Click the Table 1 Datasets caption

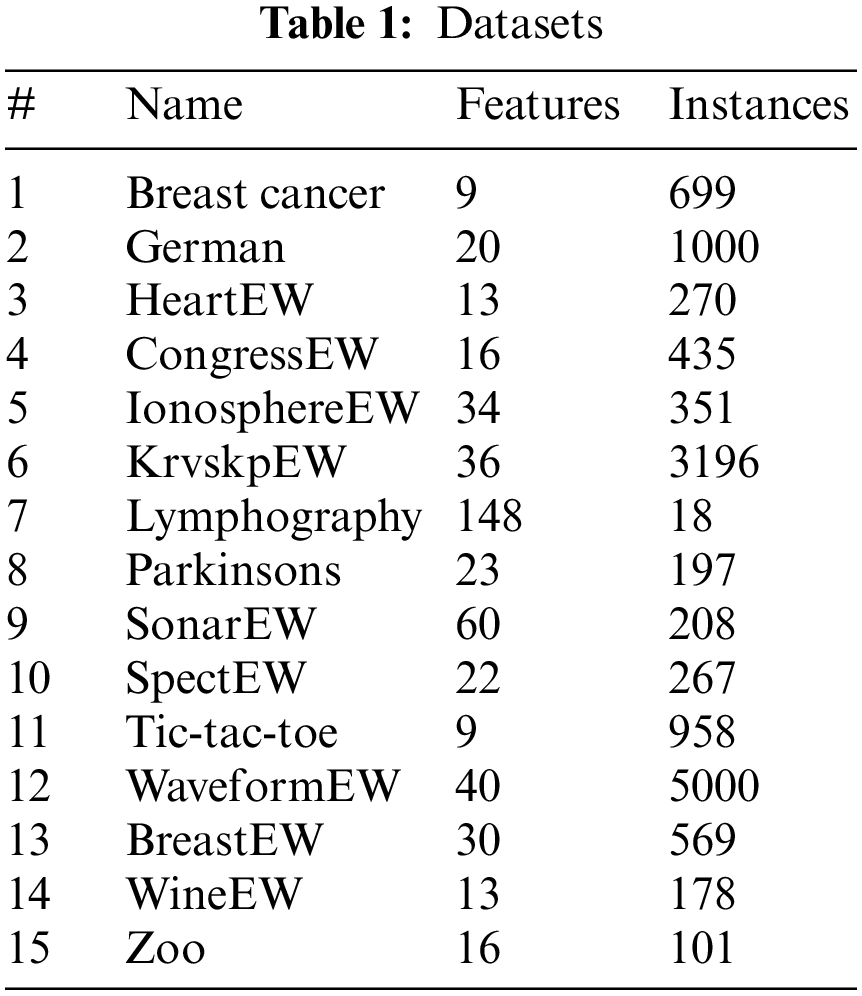point(430,25)
